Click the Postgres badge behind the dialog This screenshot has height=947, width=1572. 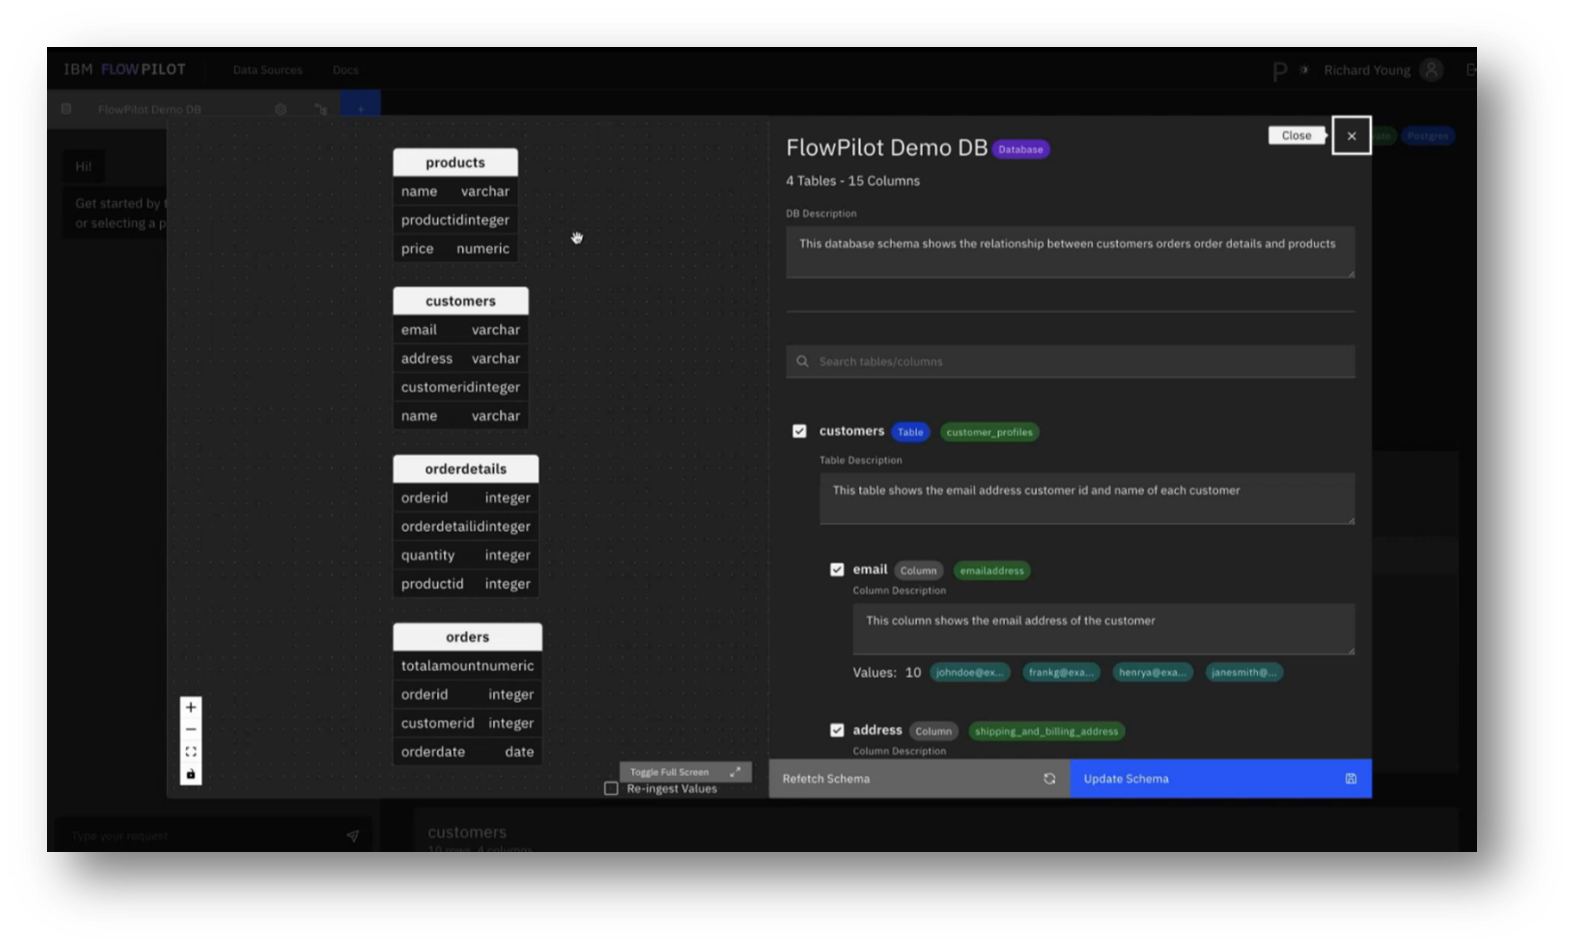click(1427, 136)
